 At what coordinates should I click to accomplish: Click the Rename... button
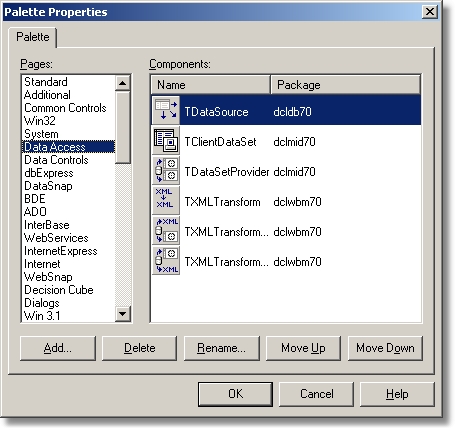222,348
